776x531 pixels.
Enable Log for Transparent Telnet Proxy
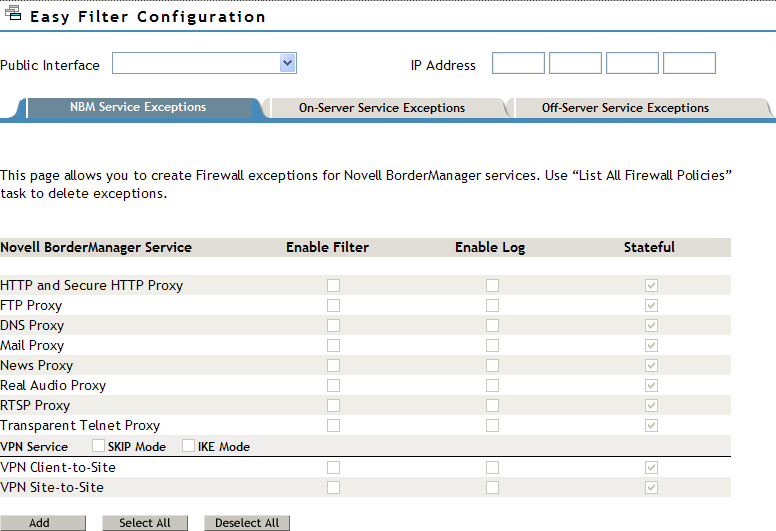click(492, 426)
